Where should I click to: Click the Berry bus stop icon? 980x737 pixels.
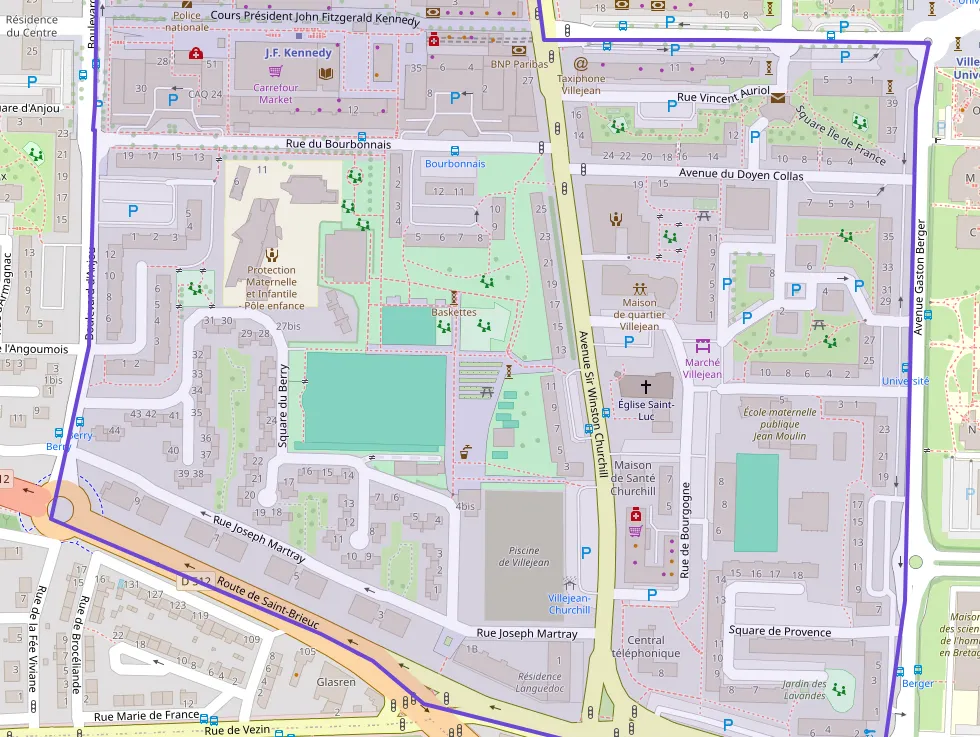79,422
